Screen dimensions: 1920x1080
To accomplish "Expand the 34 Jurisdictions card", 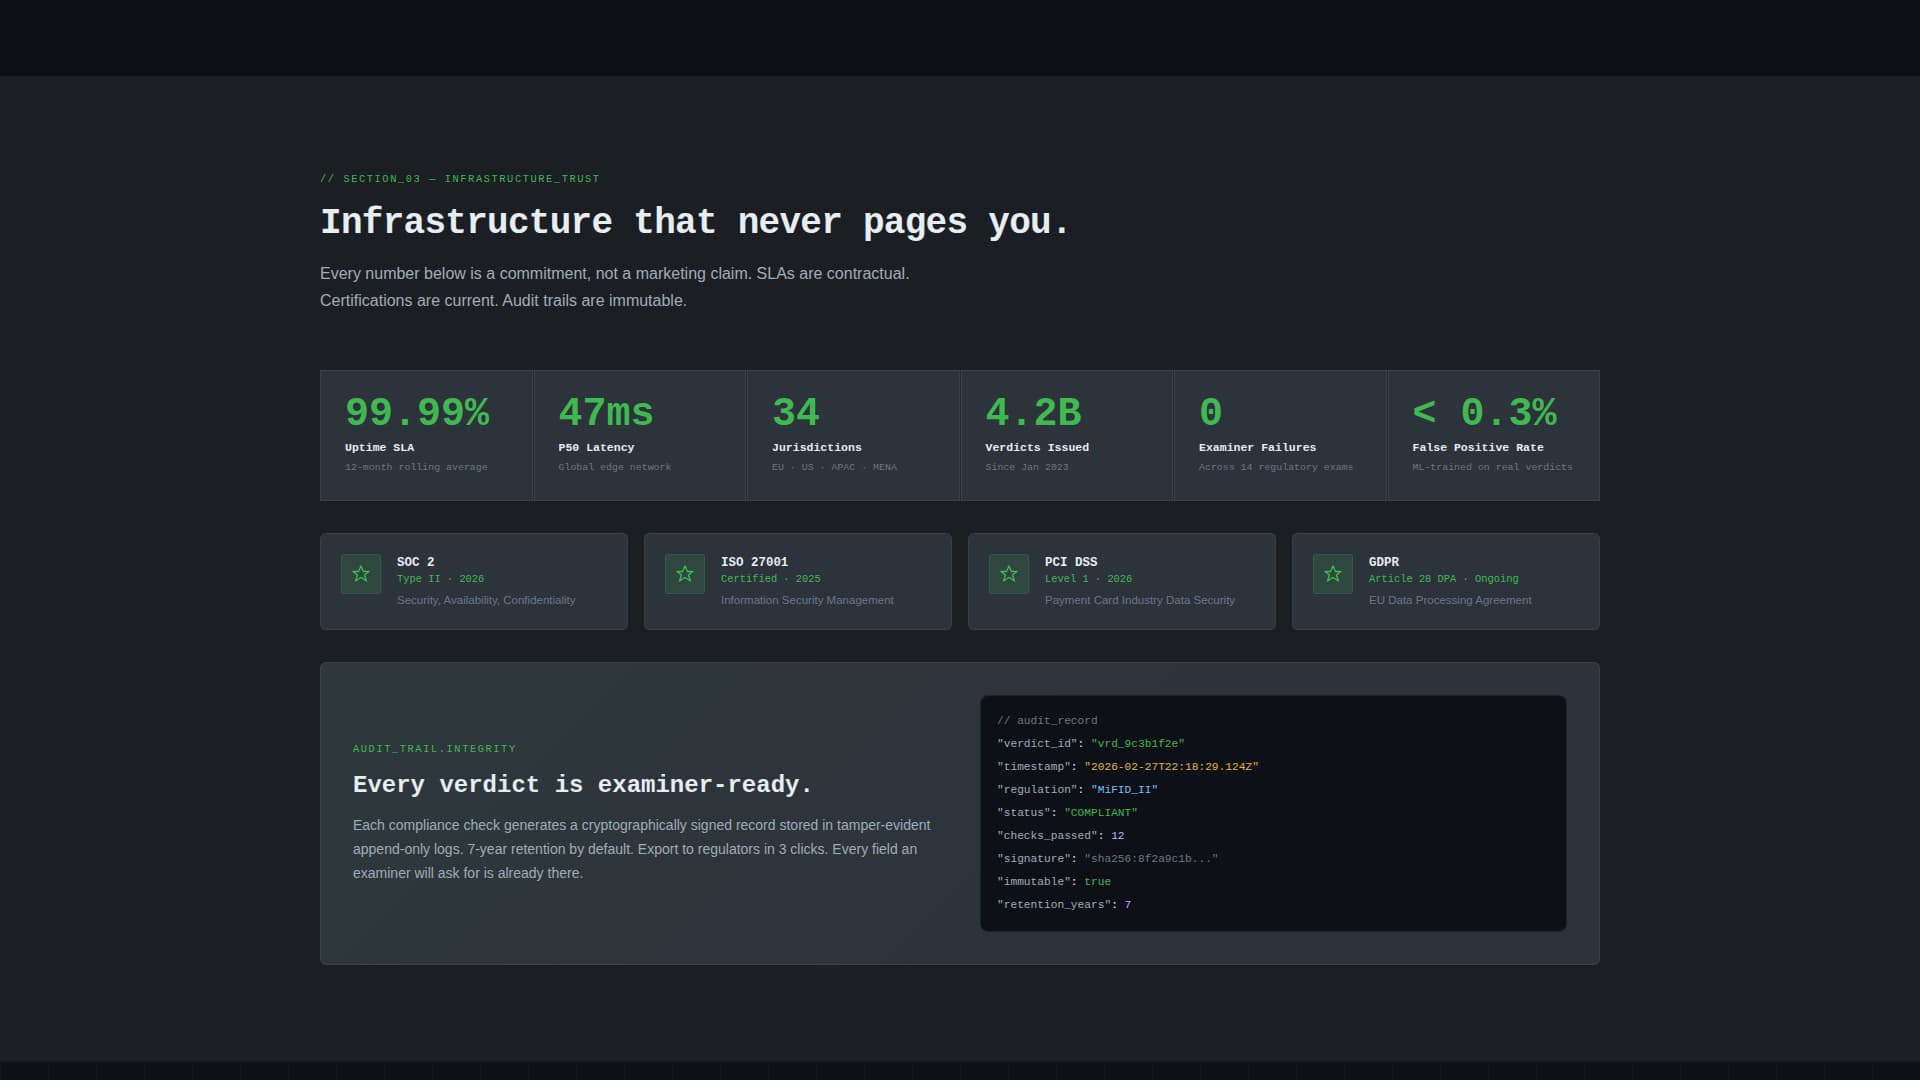I will click(x=852, y=435).
